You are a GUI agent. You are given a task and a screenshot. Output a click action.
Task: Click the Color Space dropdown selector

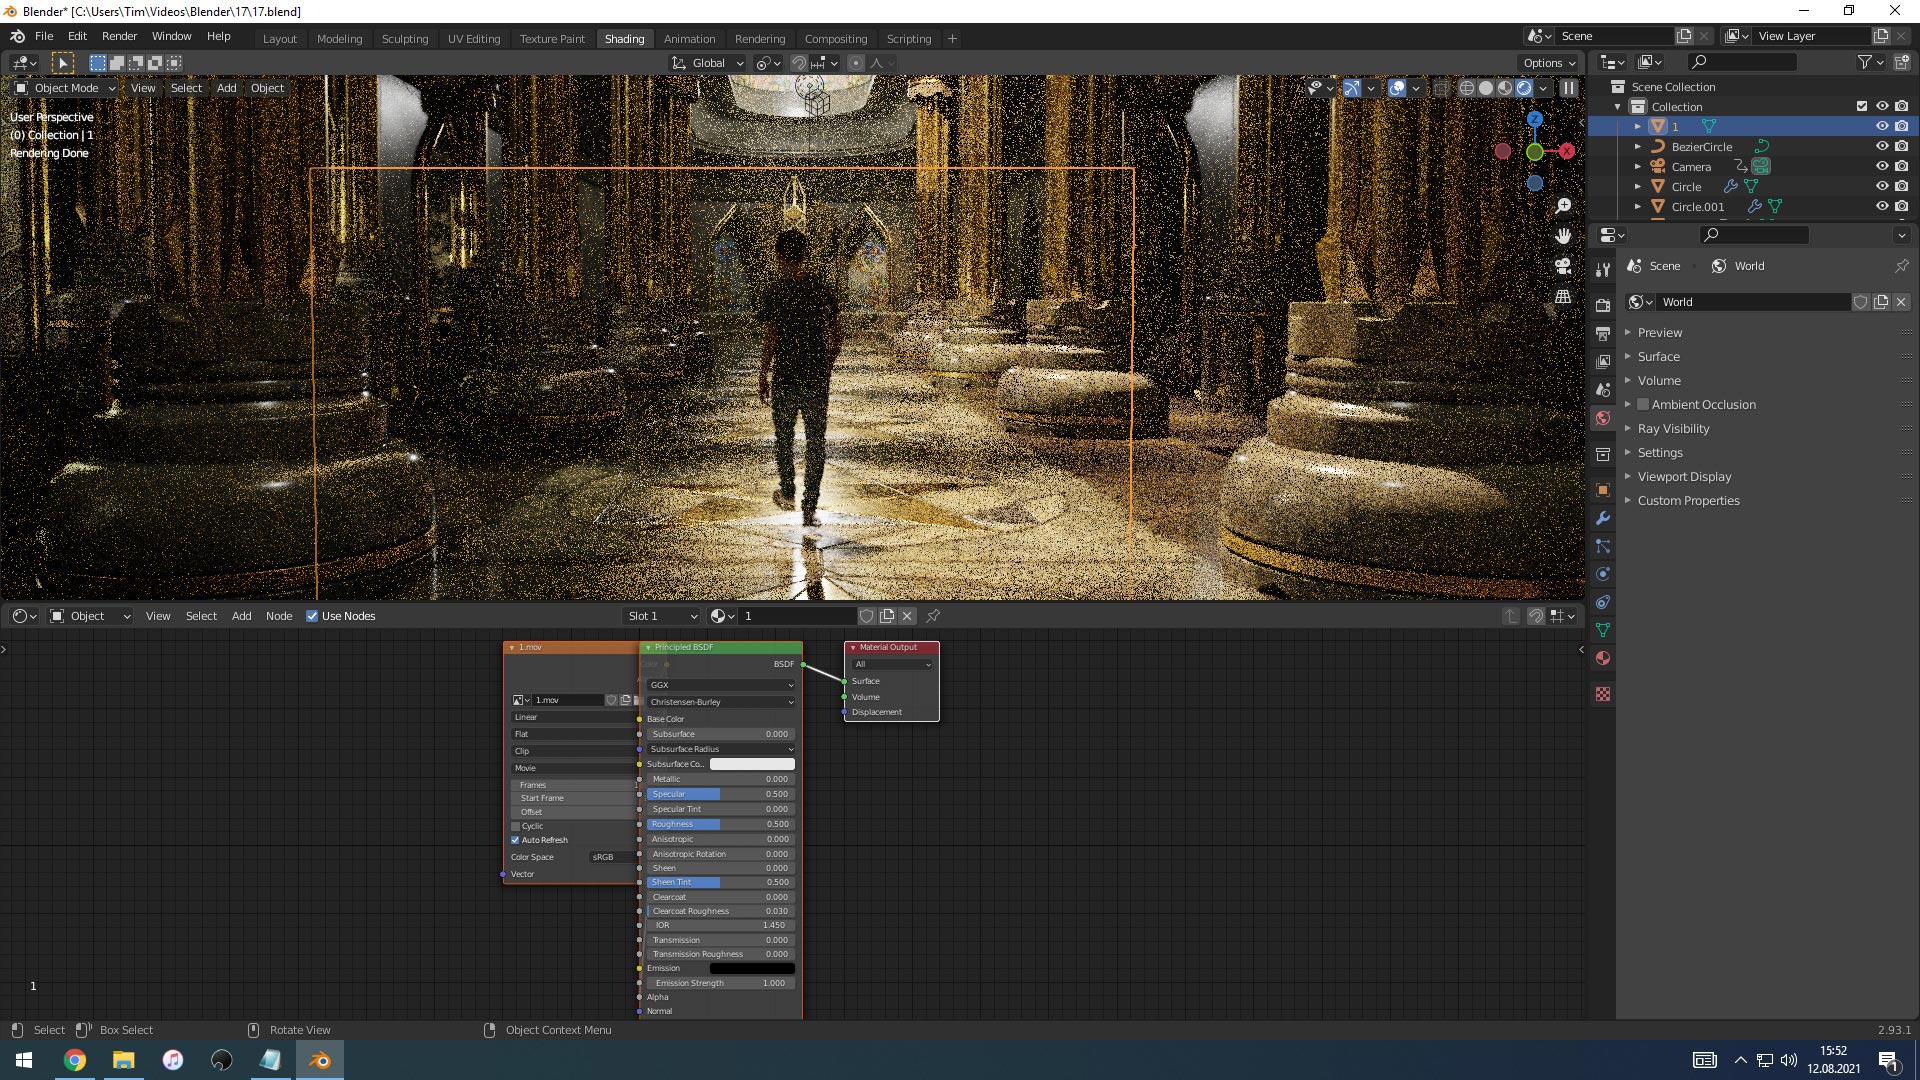pyautogui.click(x=603, y=857)
